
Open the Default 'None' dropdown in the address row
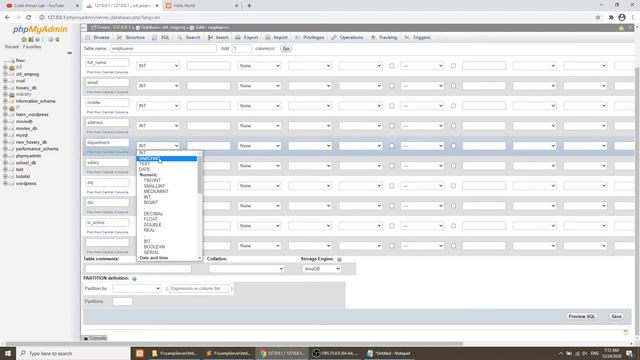click(259, 126)
